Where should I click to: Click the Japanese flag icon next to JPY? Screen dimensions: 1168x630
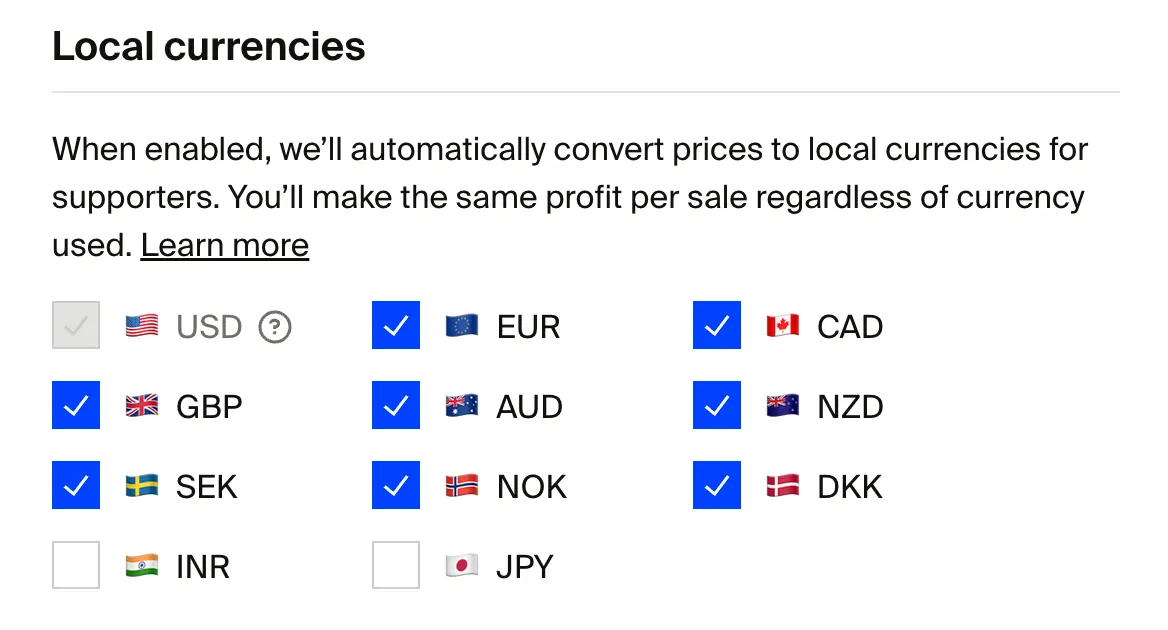[460, 565]
